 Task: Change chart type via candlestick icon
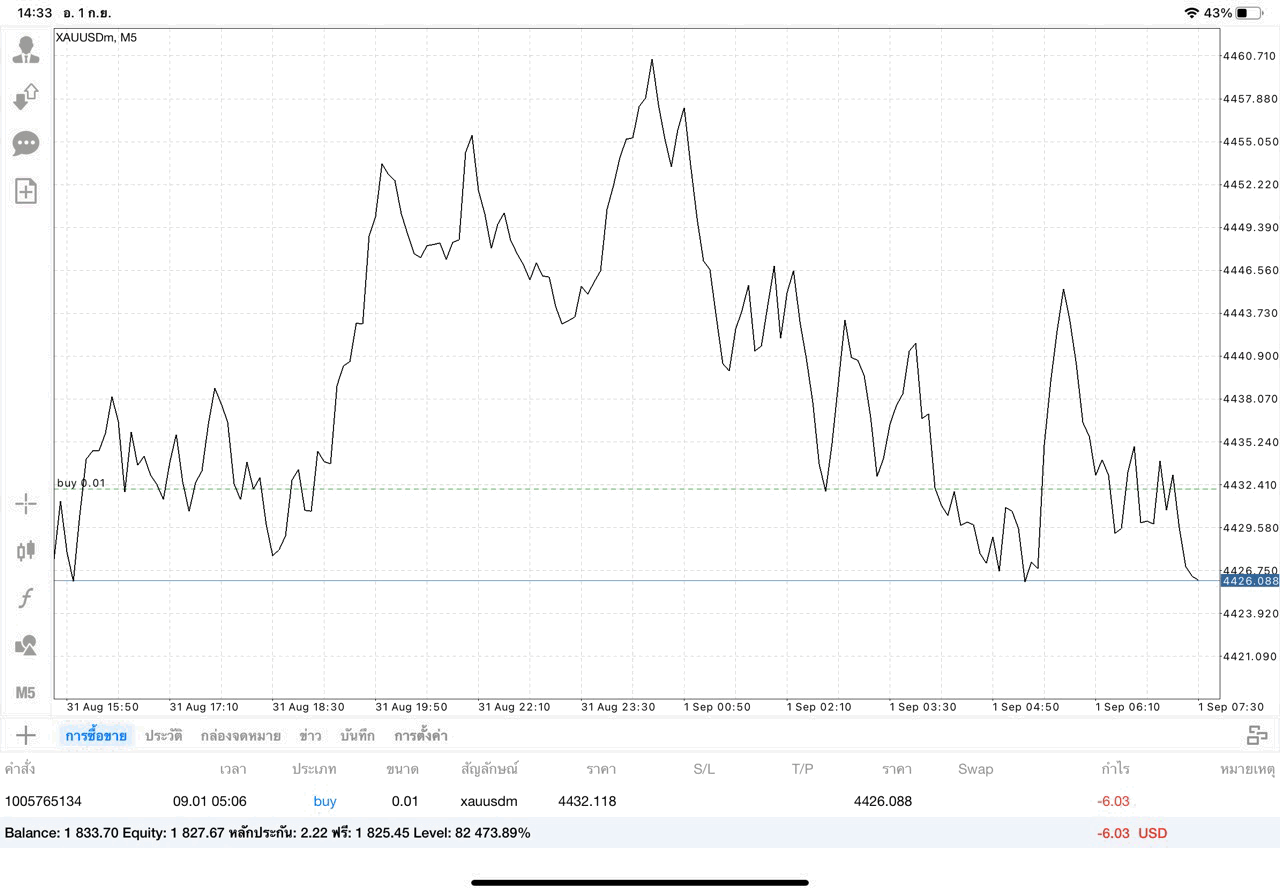pos(26,550)
